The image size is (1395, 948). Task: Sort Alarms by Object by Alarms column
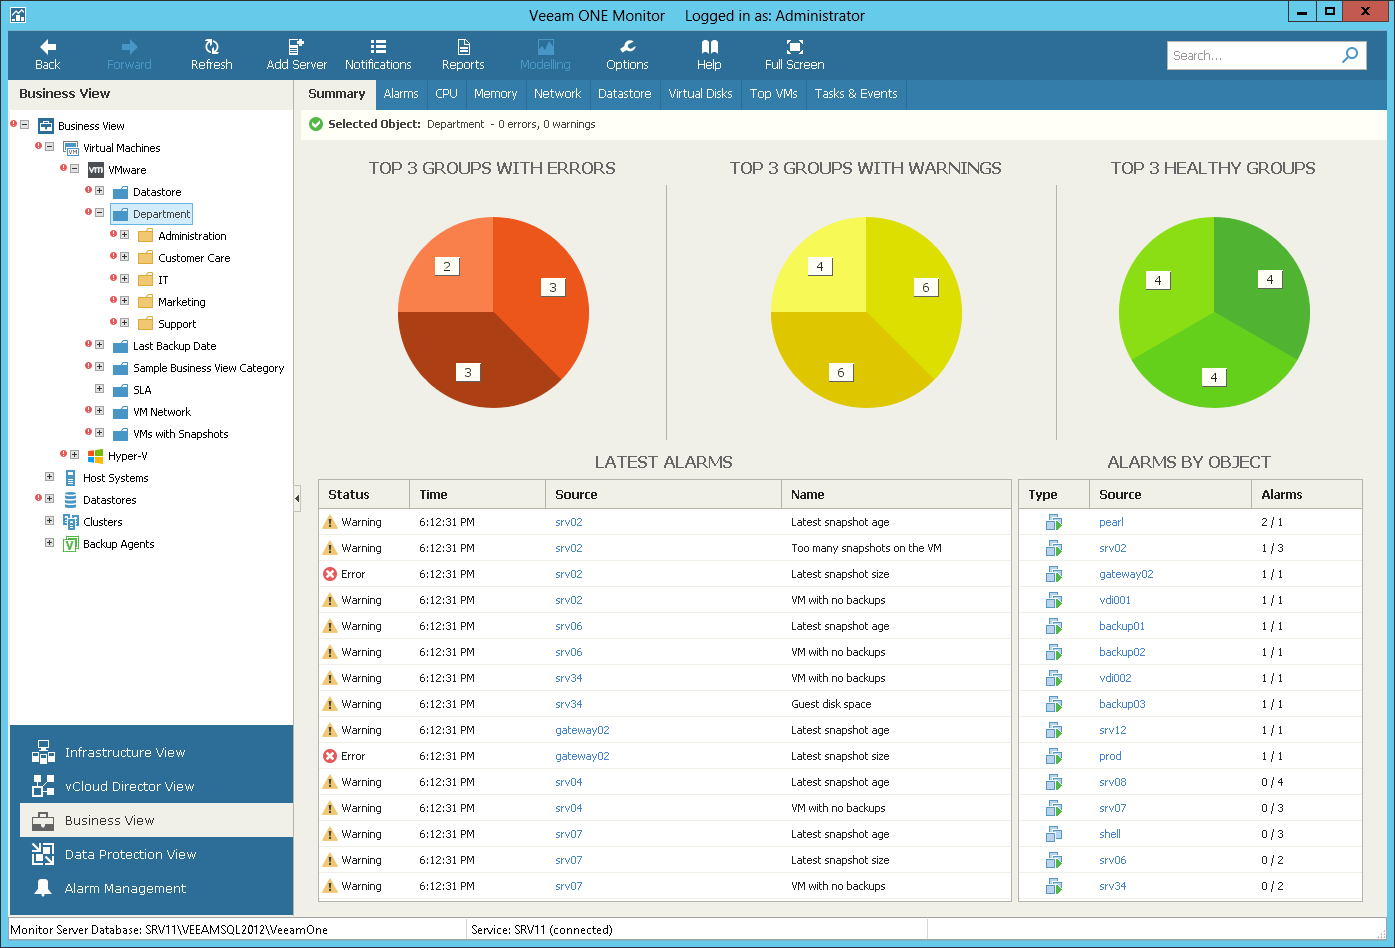coord(1306,494)
